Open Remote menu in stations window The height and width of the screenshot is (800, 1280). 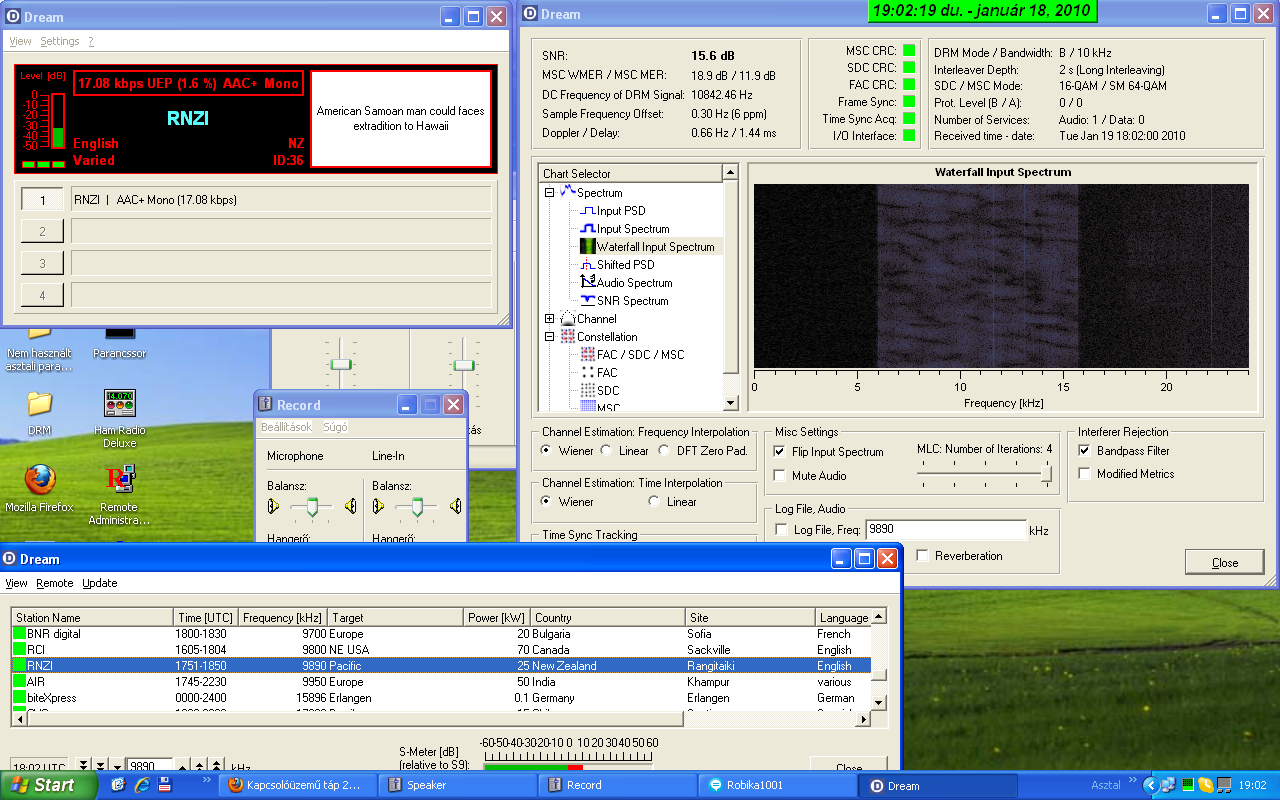pos(55,583)
